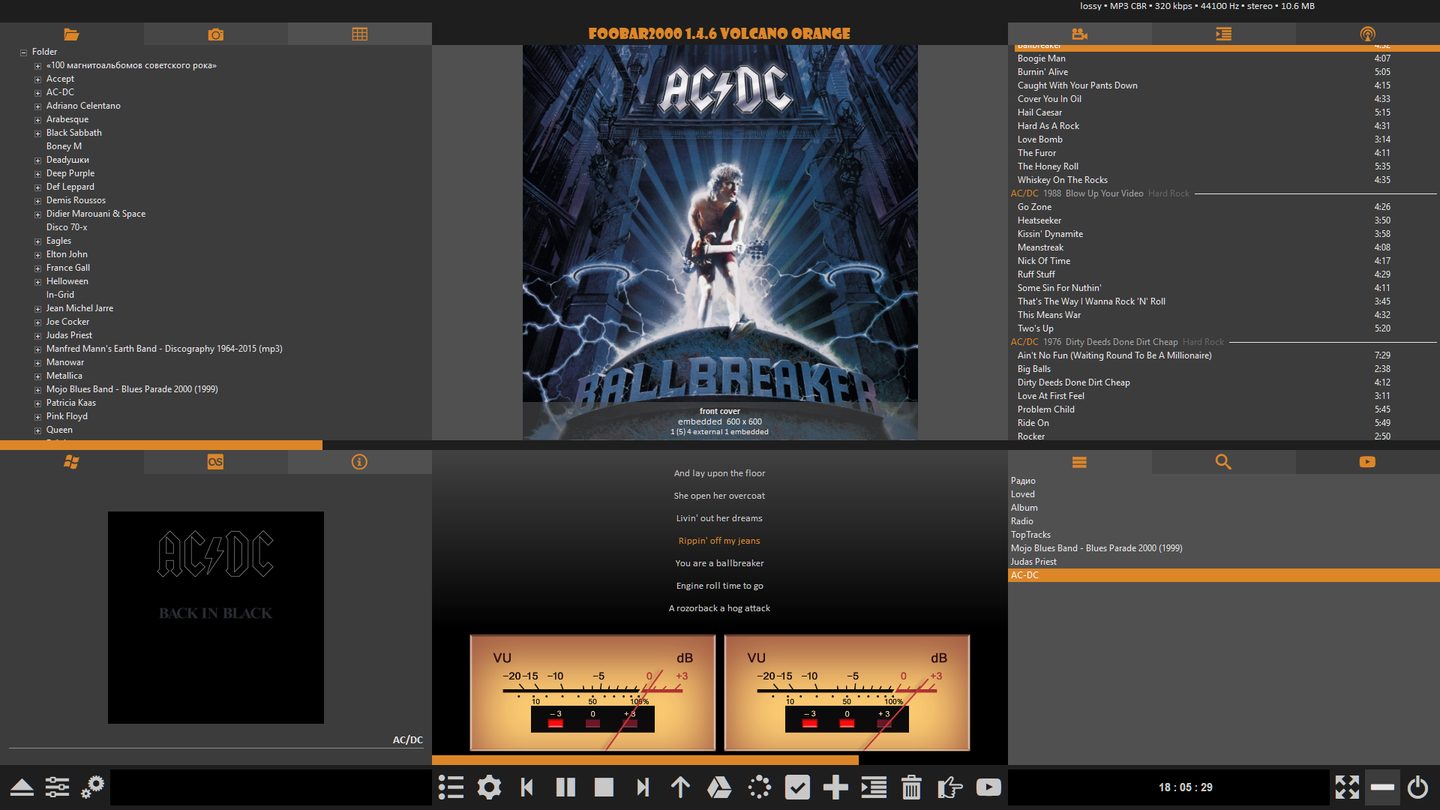Click the trash delete icon
Image resolution: width=1440 pixels, height=810 pixels.
pos(911,787)
